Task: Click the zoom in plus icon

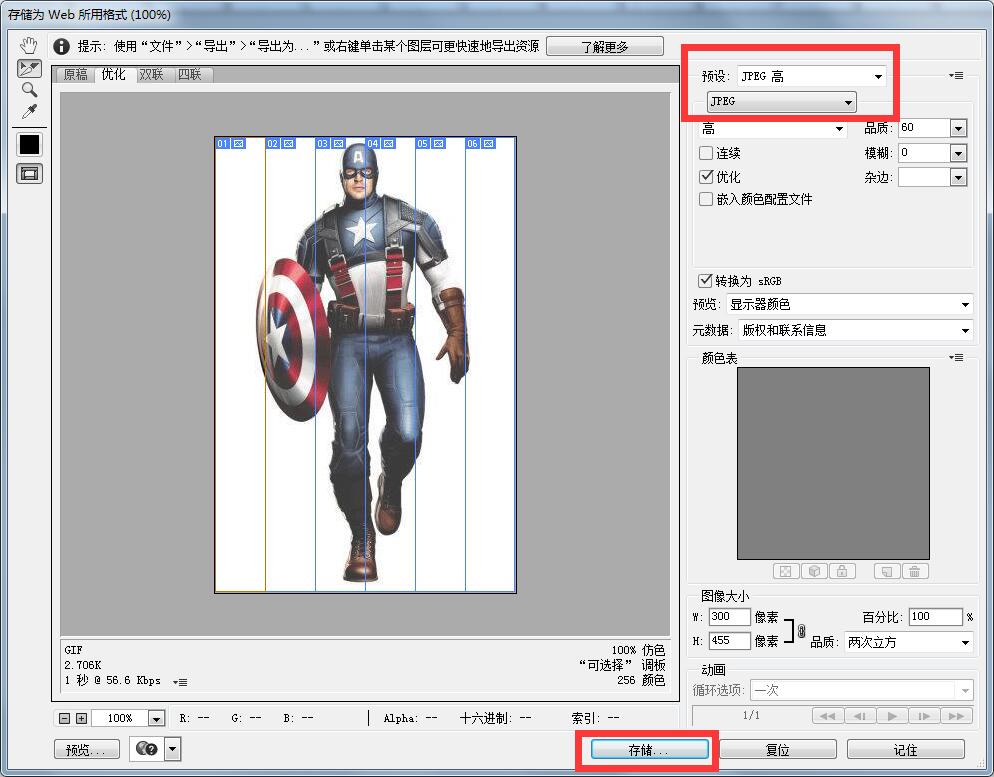Action: coord(81,718)
